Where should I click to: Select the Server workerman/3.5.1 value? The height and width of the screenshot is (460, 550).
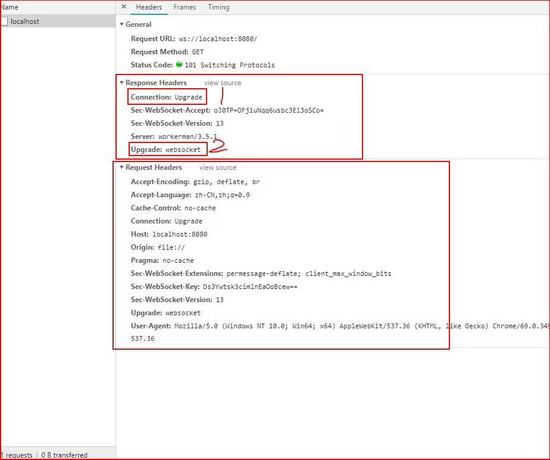188,136
